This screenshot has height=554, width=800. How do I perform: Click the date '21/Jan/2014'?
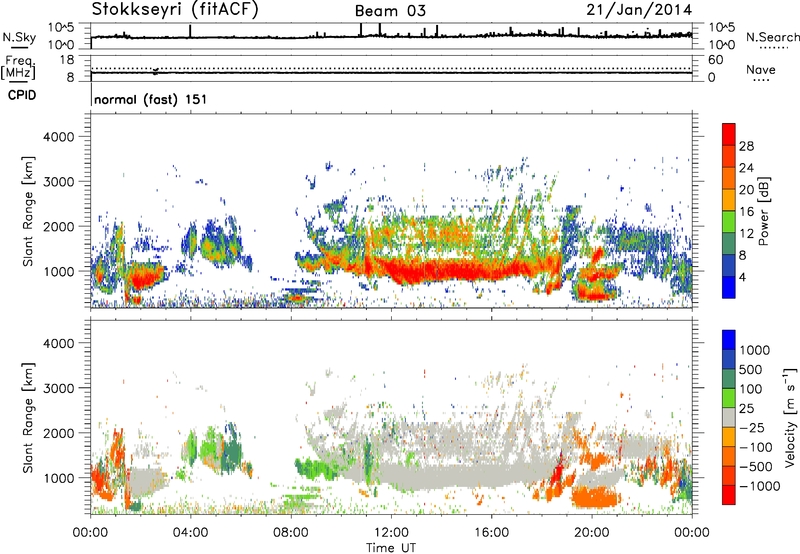click(x=639, y=10)
